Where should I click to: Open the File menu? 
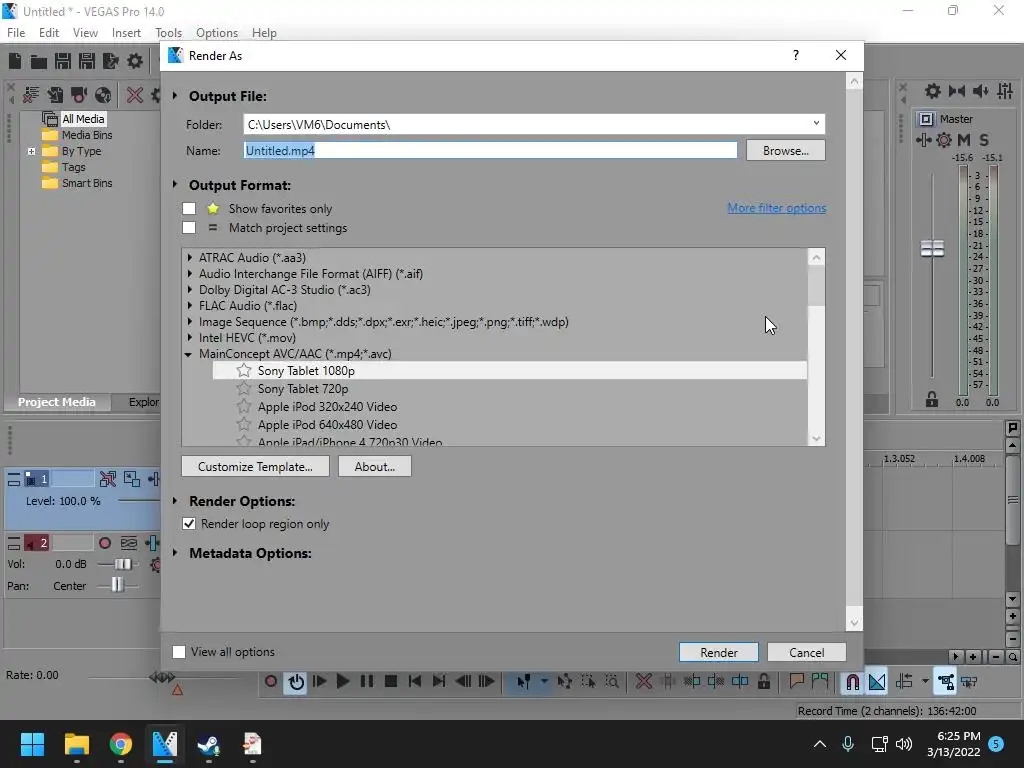[16, 33]
